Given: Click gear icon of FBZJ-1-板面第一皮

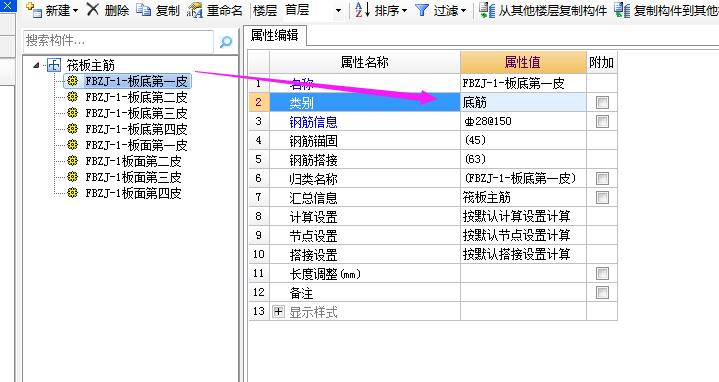Looking at the screenshot, I should 72,145.
